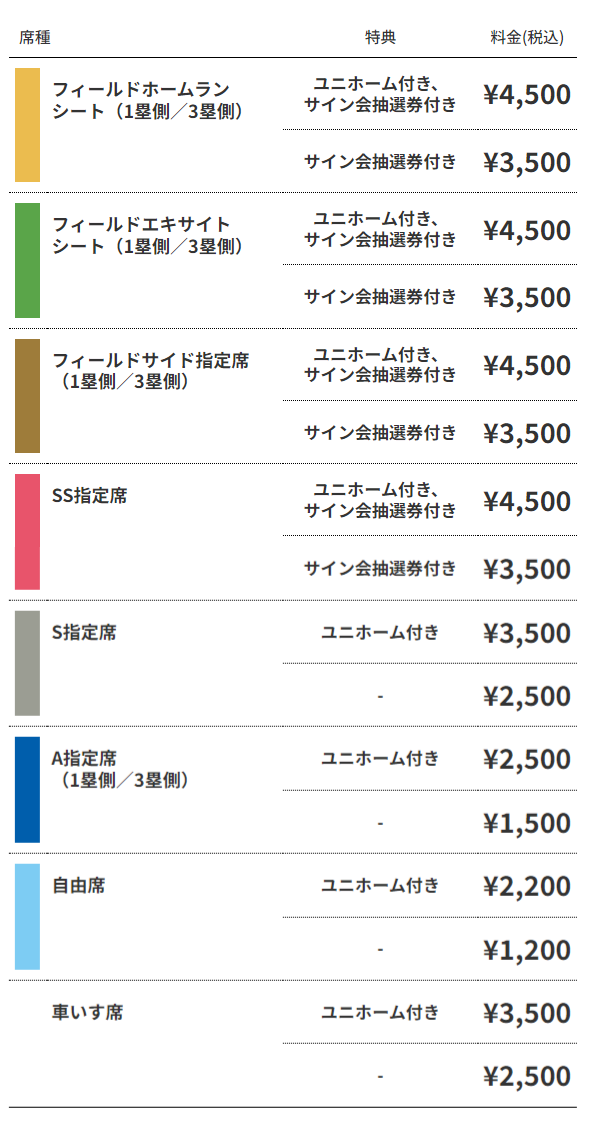Click the green フィールドエキサイトシート color swatch

(27, 260)
